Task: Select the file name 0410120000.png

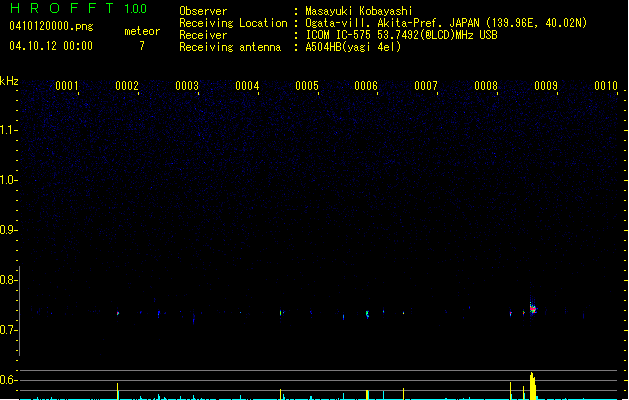Action: (51, 26)
